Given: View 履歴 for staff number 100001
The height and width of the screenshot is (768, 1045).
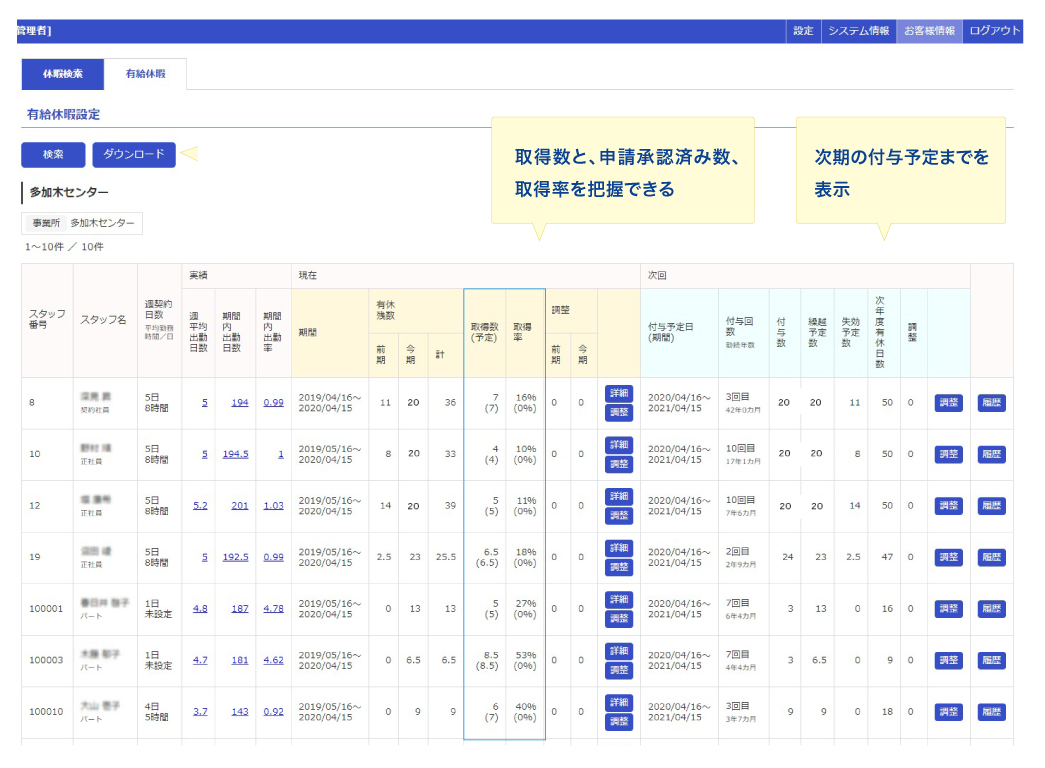Looking at the screenshot, I should click(992, 609).
